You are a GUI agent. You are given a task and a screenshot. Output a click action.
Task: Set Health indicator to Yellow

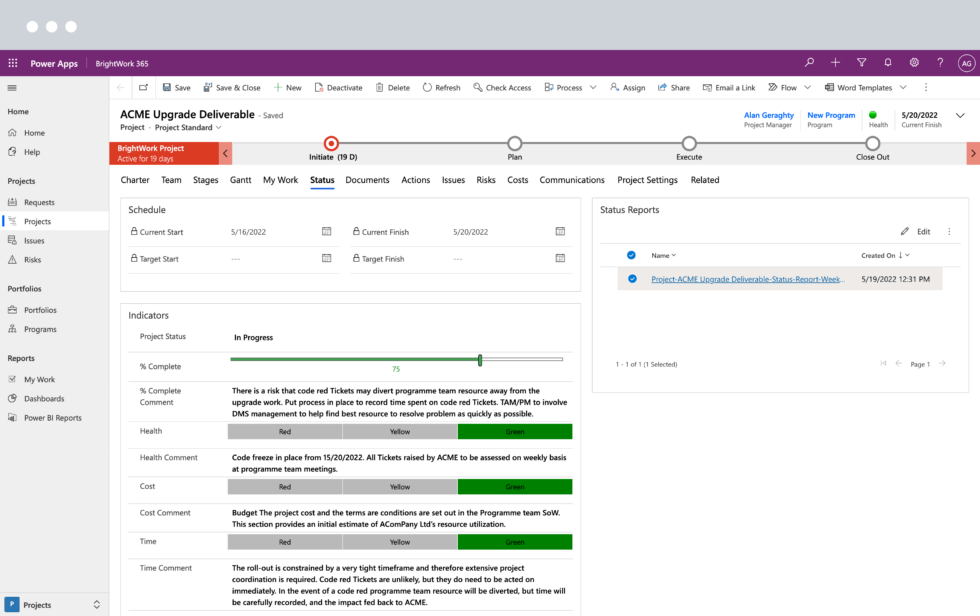400,432
